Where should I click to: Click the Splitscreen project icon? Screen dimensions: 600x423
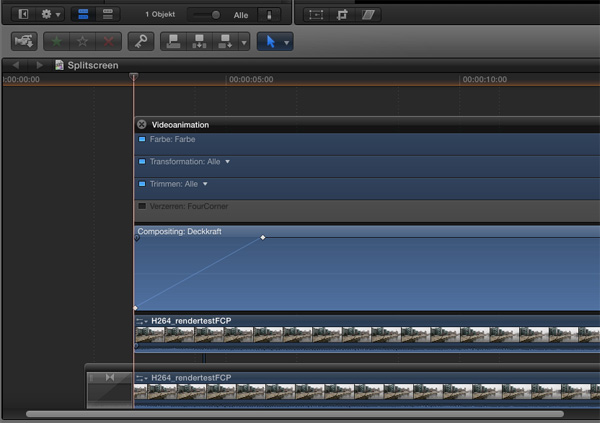coord(59,65)
